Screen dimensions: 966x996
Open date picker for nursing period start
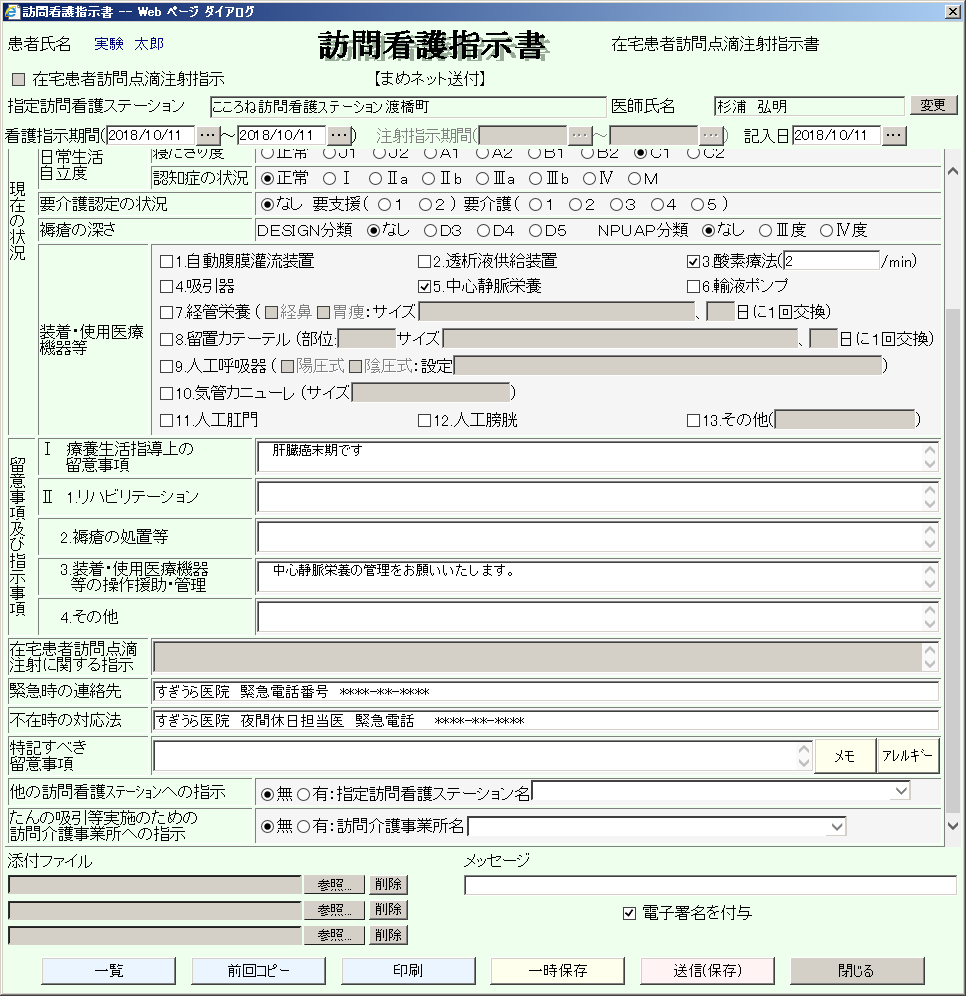[208, 135]
